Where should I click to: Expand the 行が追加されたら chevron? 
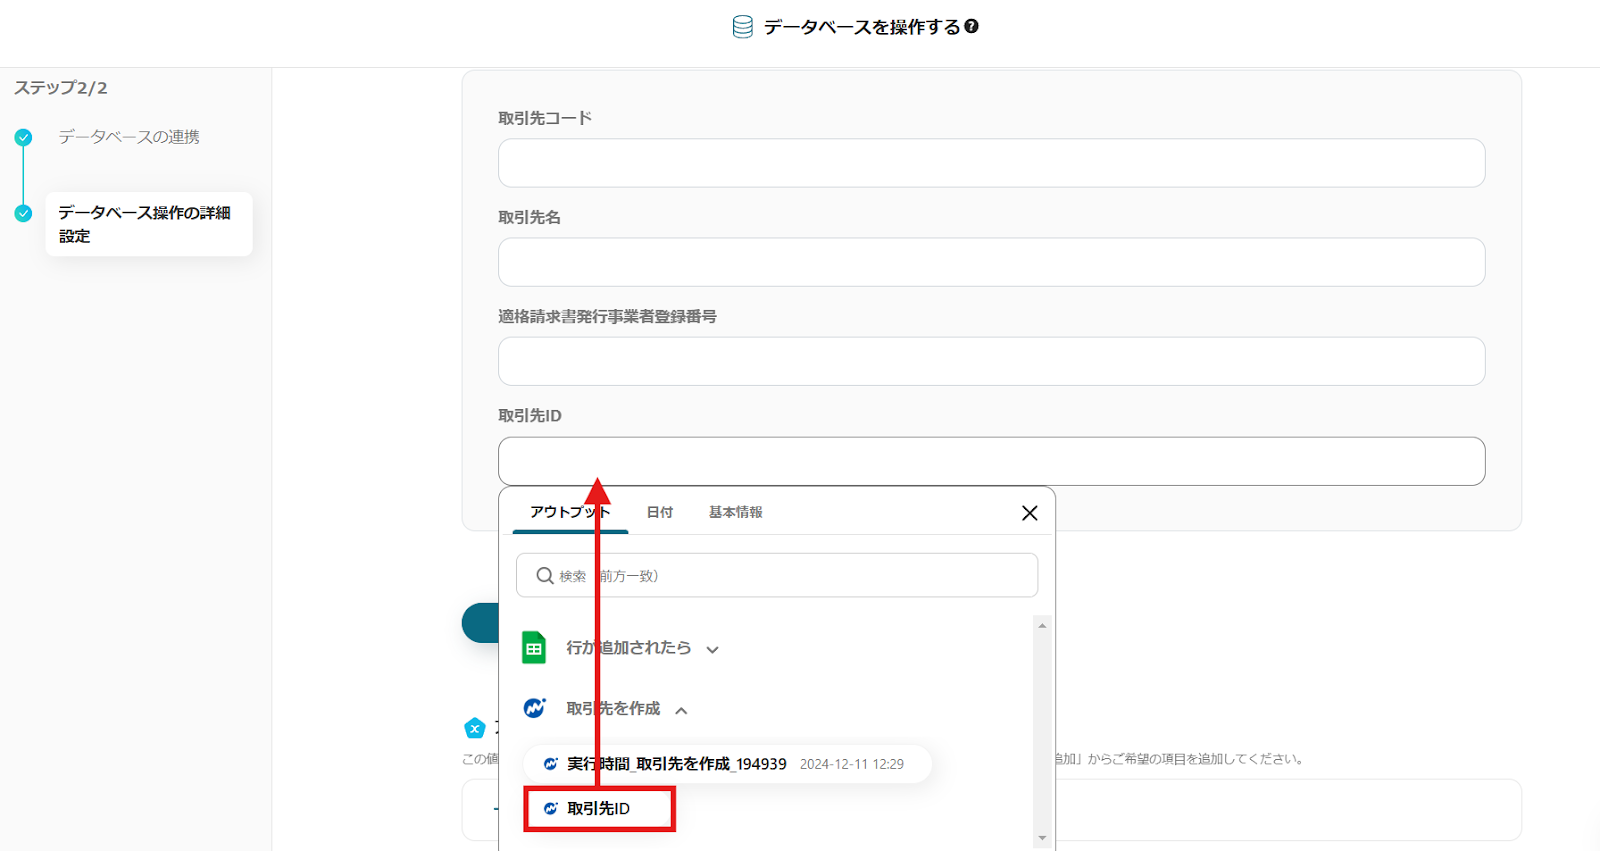(x=712, y=649)
